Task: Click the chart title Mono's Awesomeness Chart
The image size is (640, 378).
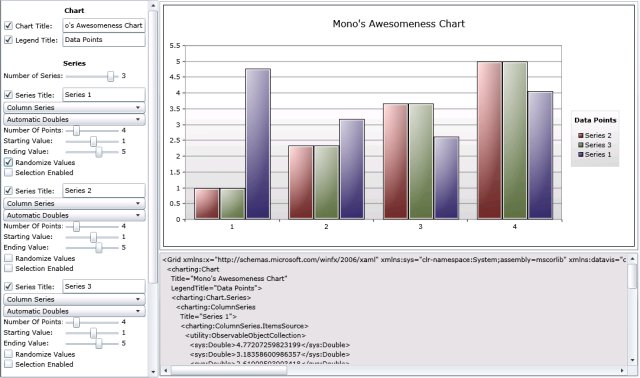Action: pos(398,24)
